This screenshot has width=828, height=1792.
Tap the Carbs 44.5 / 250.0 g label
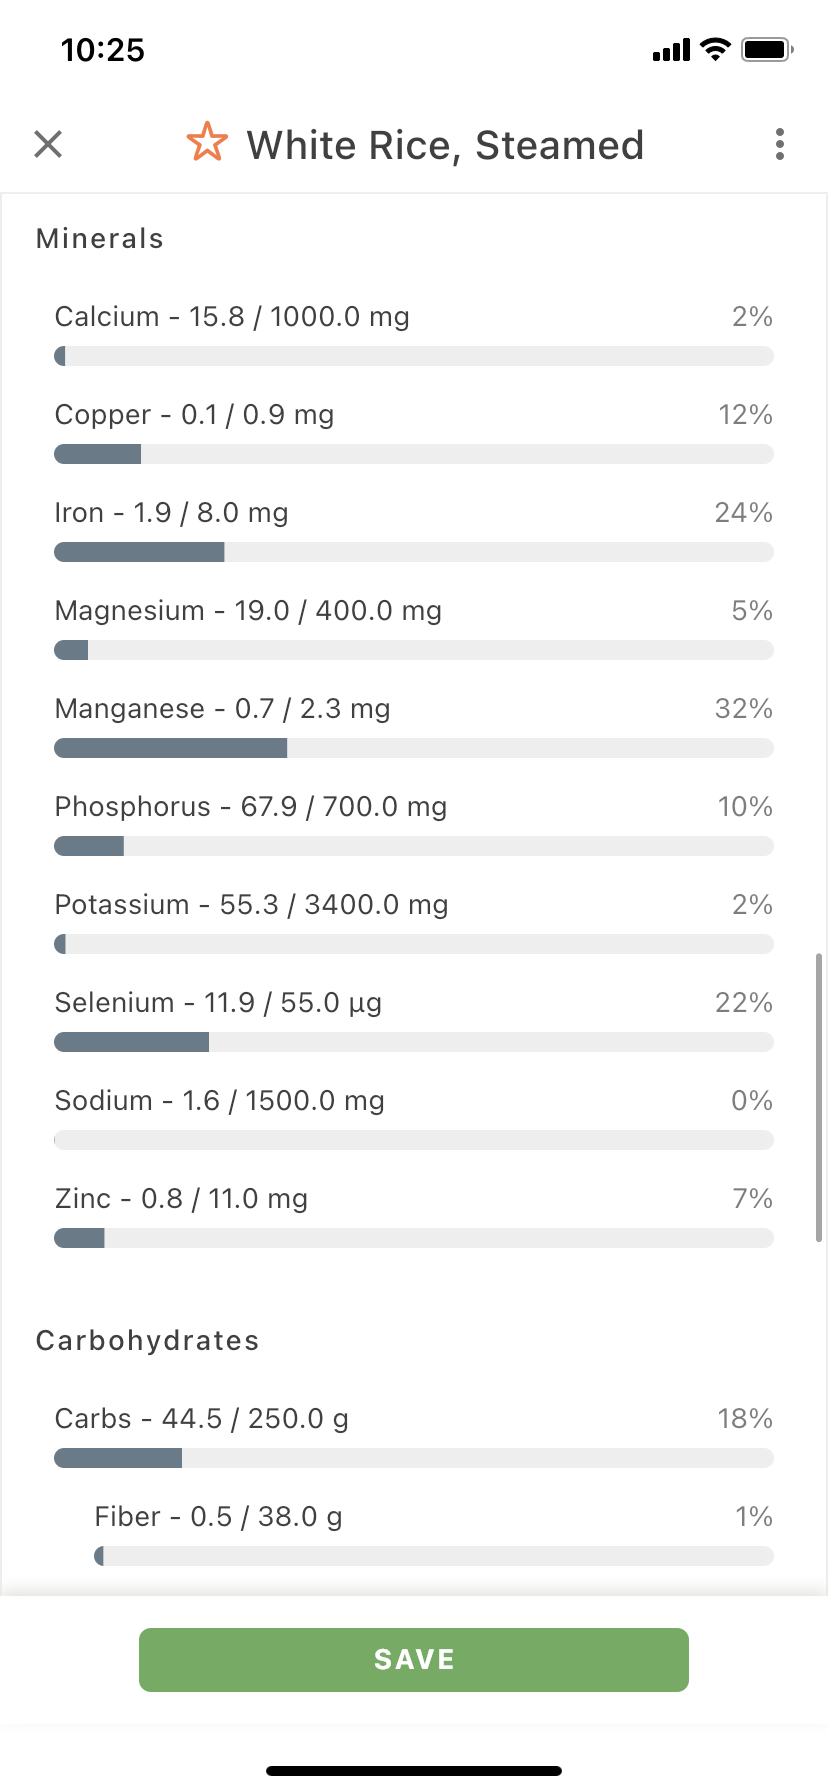pos(202,1419)
